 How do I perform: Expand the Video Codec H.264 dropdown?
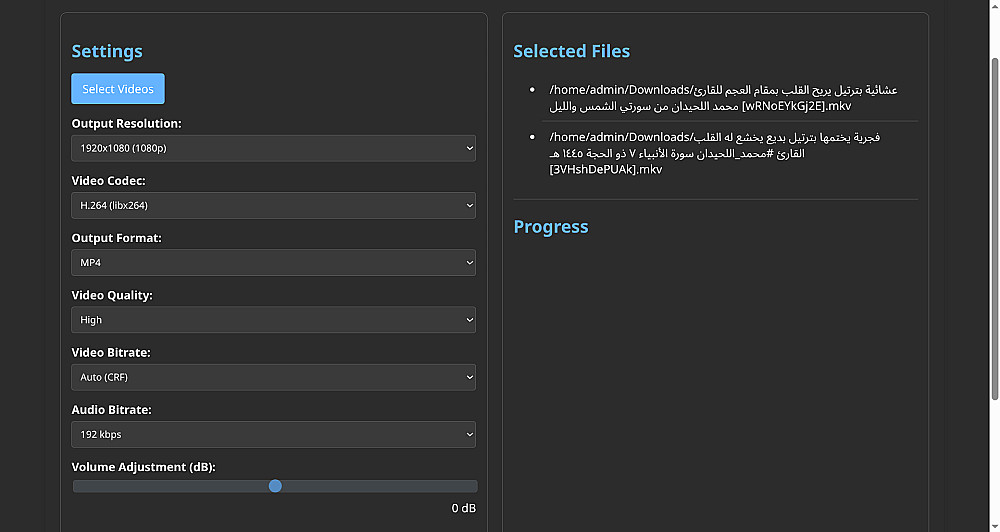[273, 205]
